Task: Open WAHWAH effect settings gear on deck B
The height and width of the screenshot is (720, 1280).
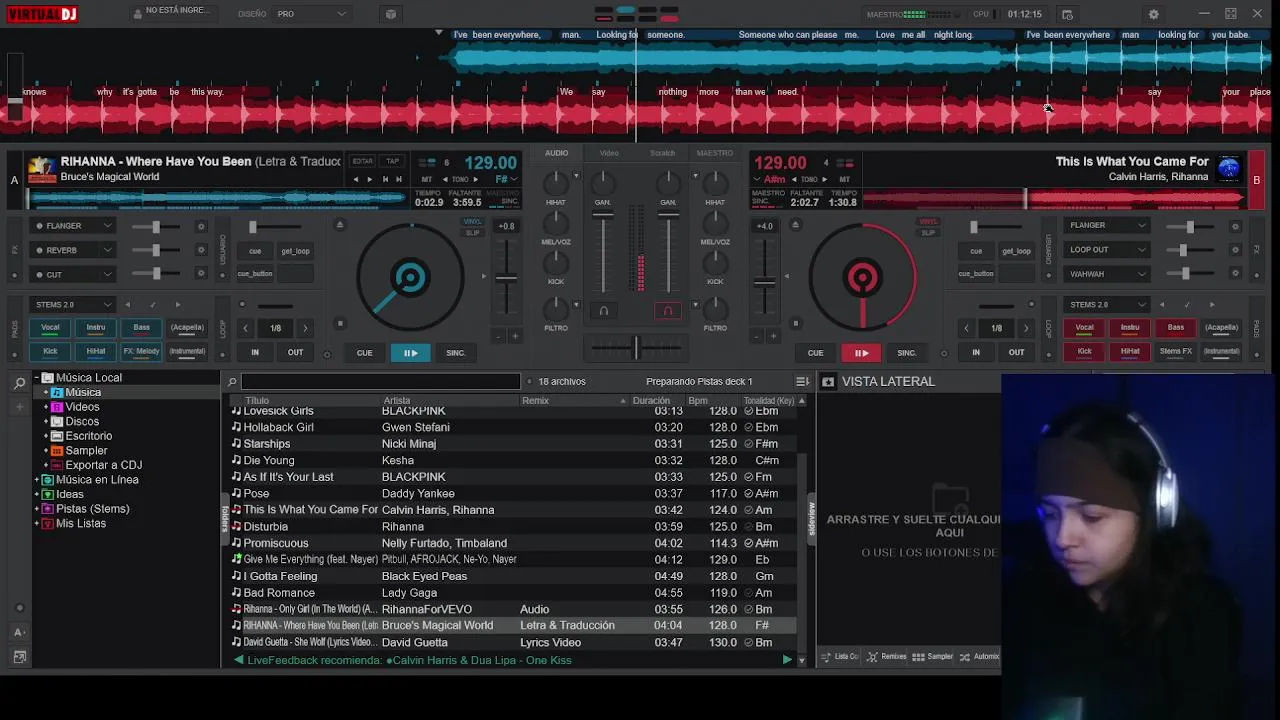Action: [x=1235, y=274]
